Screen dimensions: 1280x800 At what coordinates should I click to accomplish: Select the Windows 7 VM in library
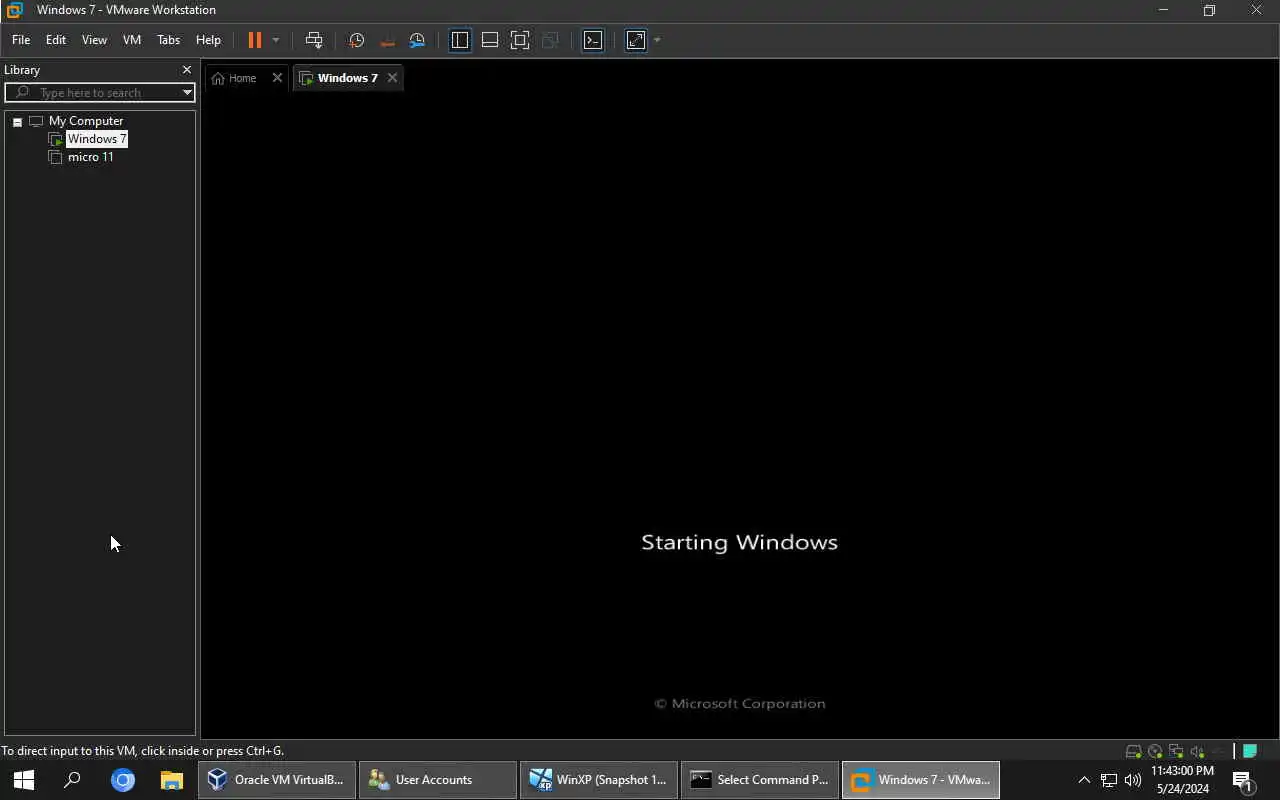[97, 139]
